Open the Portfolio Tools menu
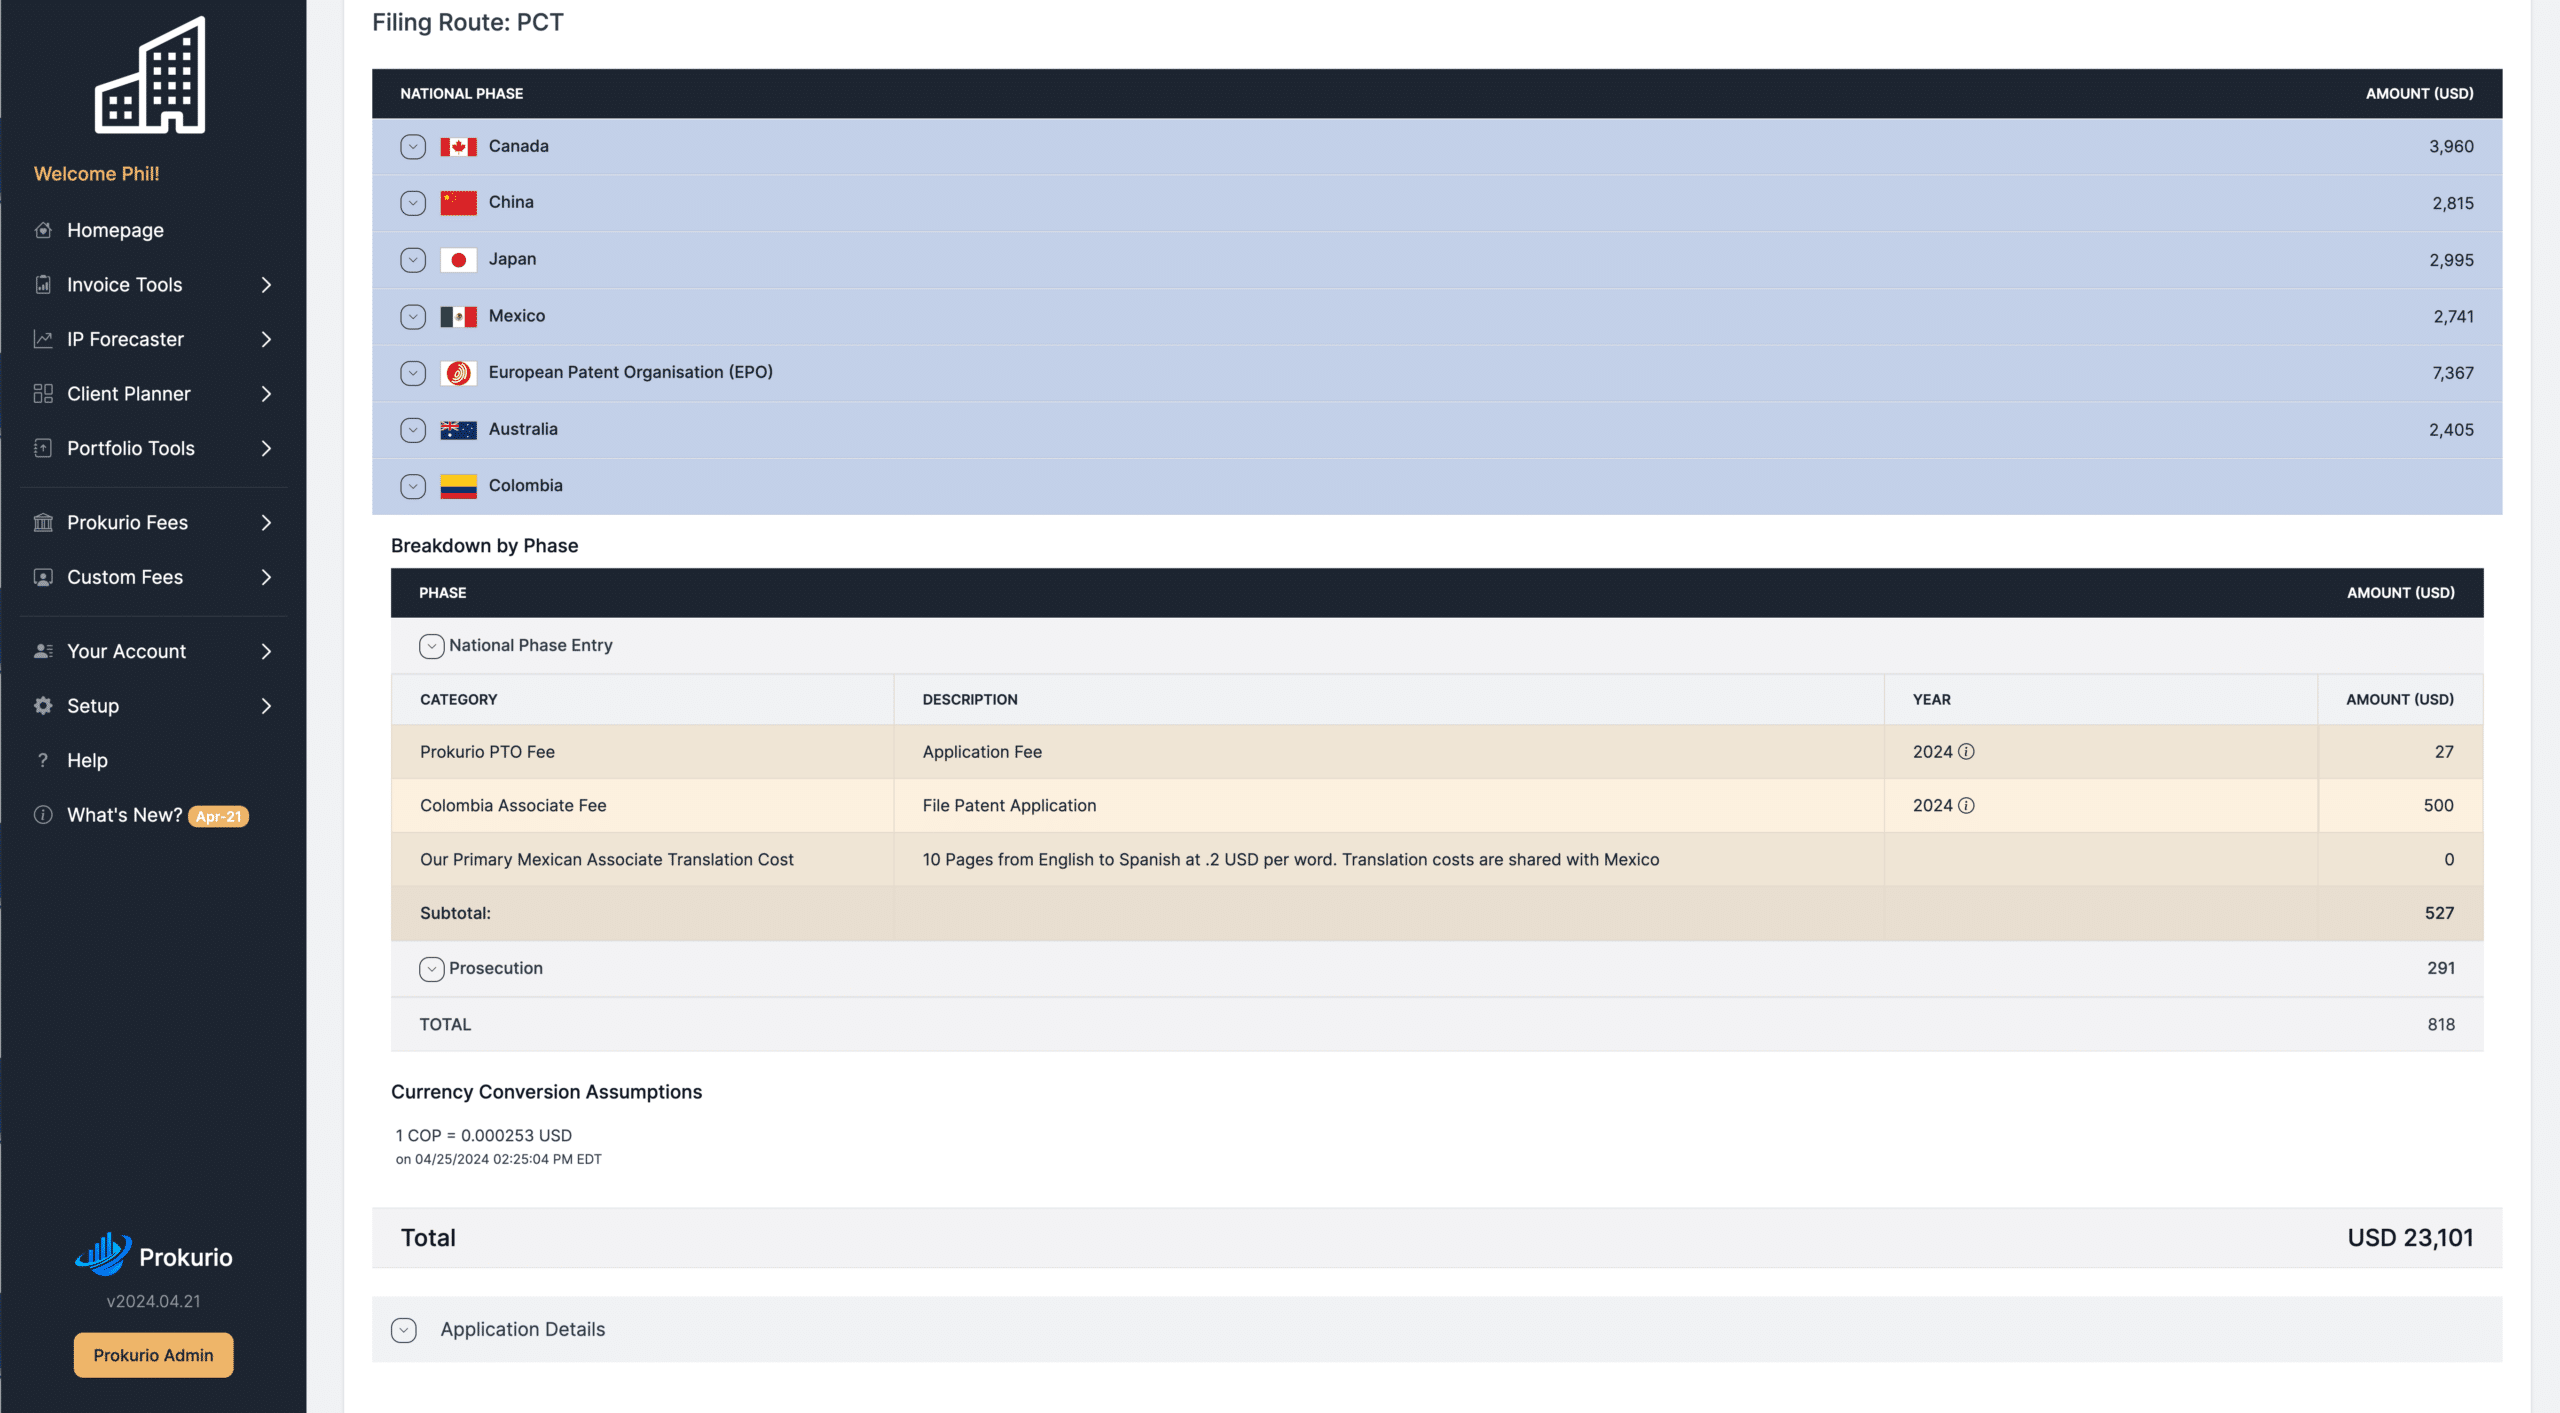 [x=131, y=448]
